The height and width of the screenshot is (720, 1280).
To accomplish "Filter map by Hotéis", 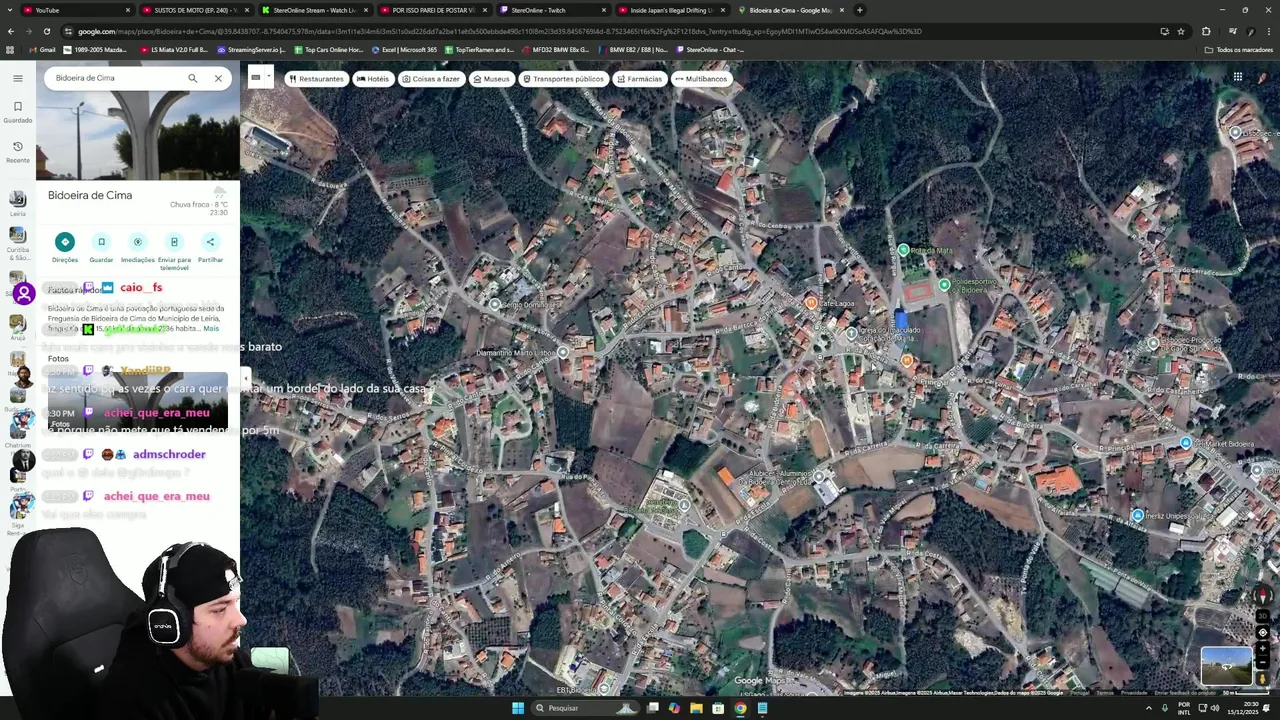I will pyautogui.click(x=373, y=79).
